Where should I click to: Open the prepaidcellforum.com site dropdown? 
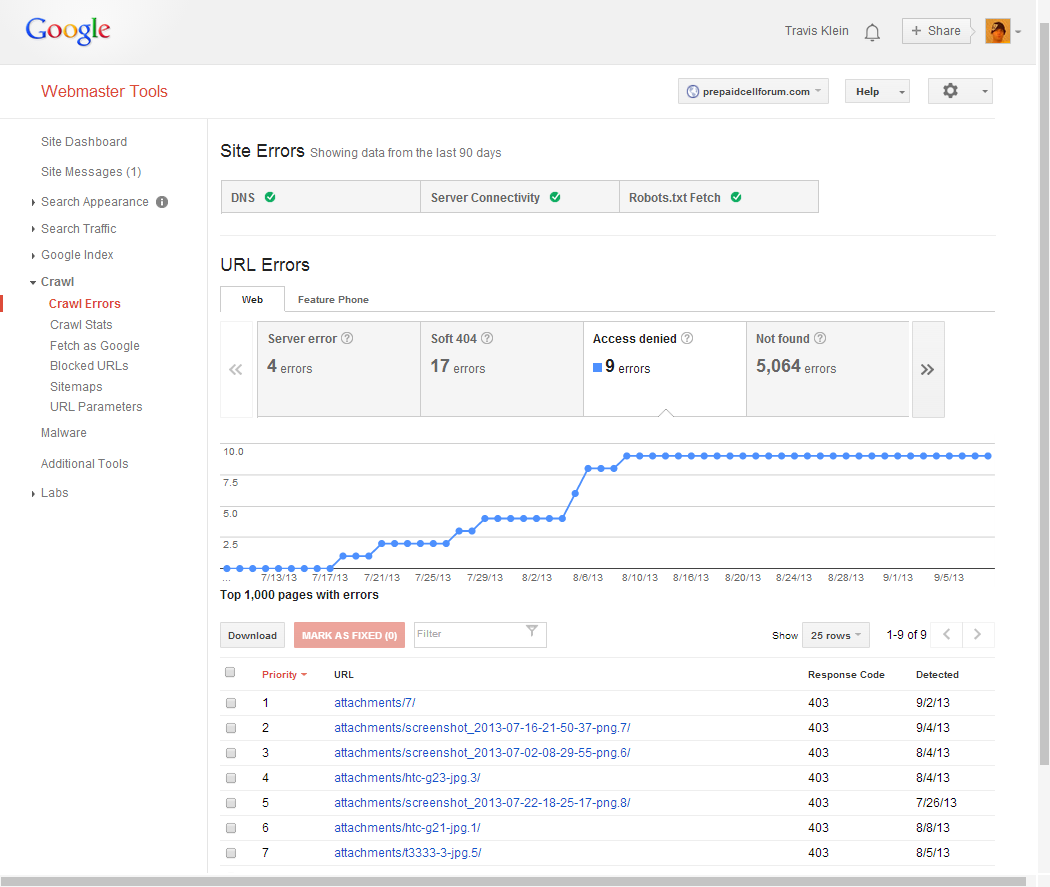754,91
